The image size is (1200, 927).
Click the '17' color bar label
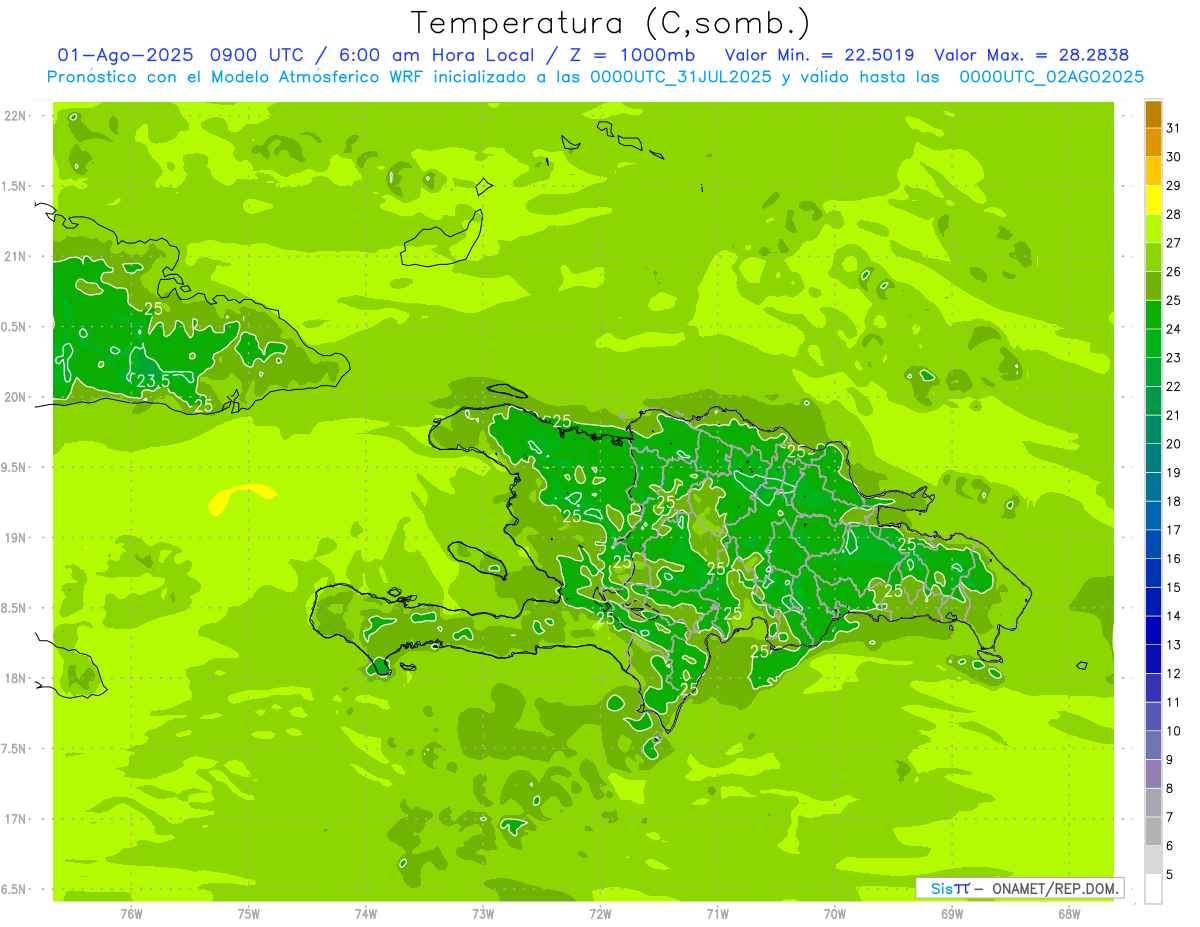point(1173,530)
